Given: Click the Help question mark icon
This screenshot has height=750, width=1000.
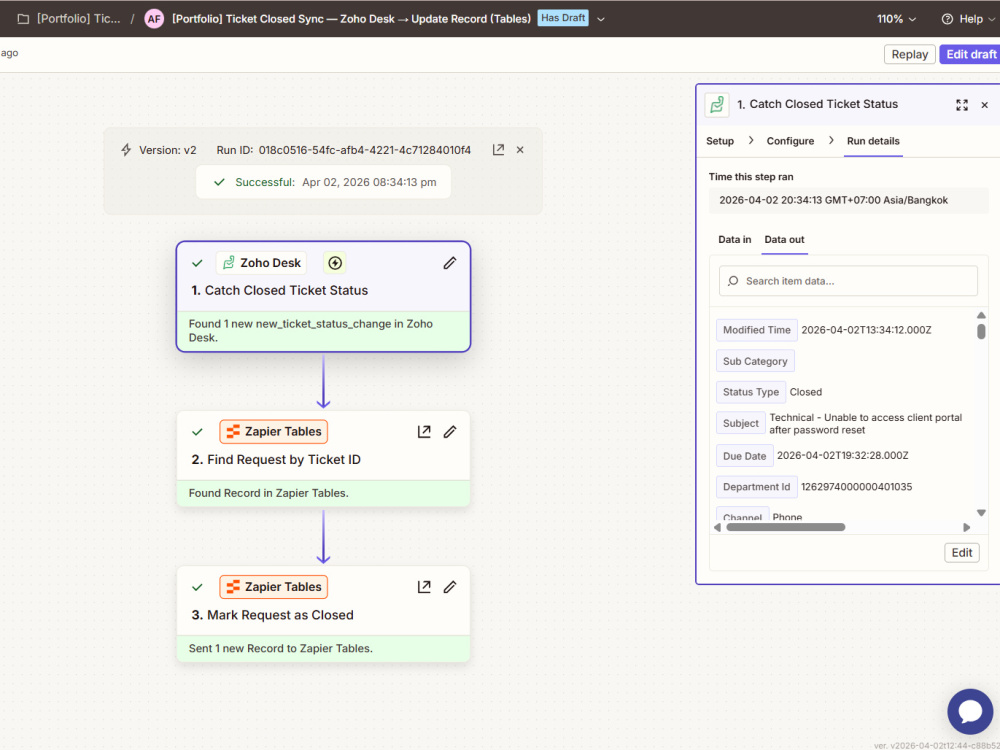Looking at the screenshot, I should pyautogui.click(x=947, y=19).
